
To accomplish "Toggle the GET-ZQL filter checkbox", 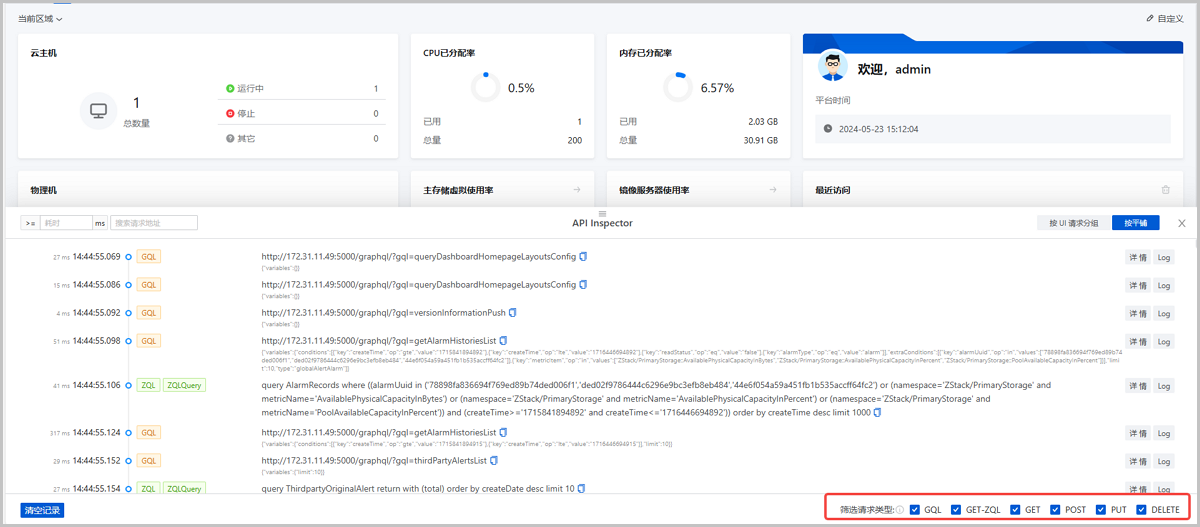I will tap(957, 510).
